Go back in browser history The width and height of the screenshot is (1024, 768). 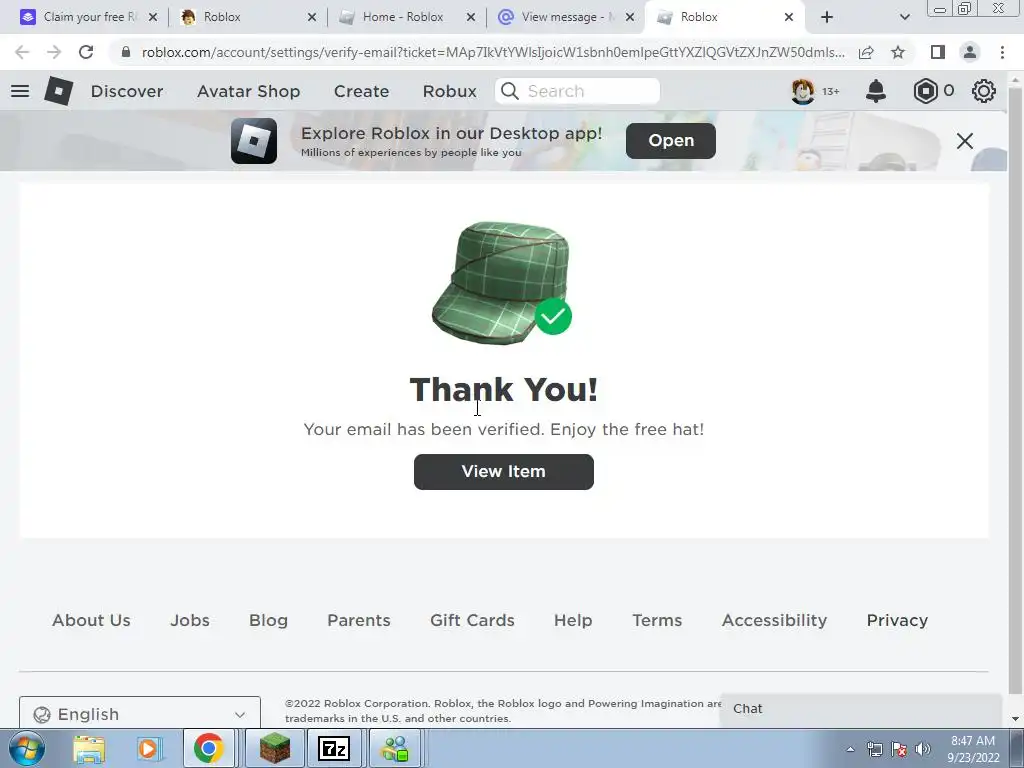point(22,52)
